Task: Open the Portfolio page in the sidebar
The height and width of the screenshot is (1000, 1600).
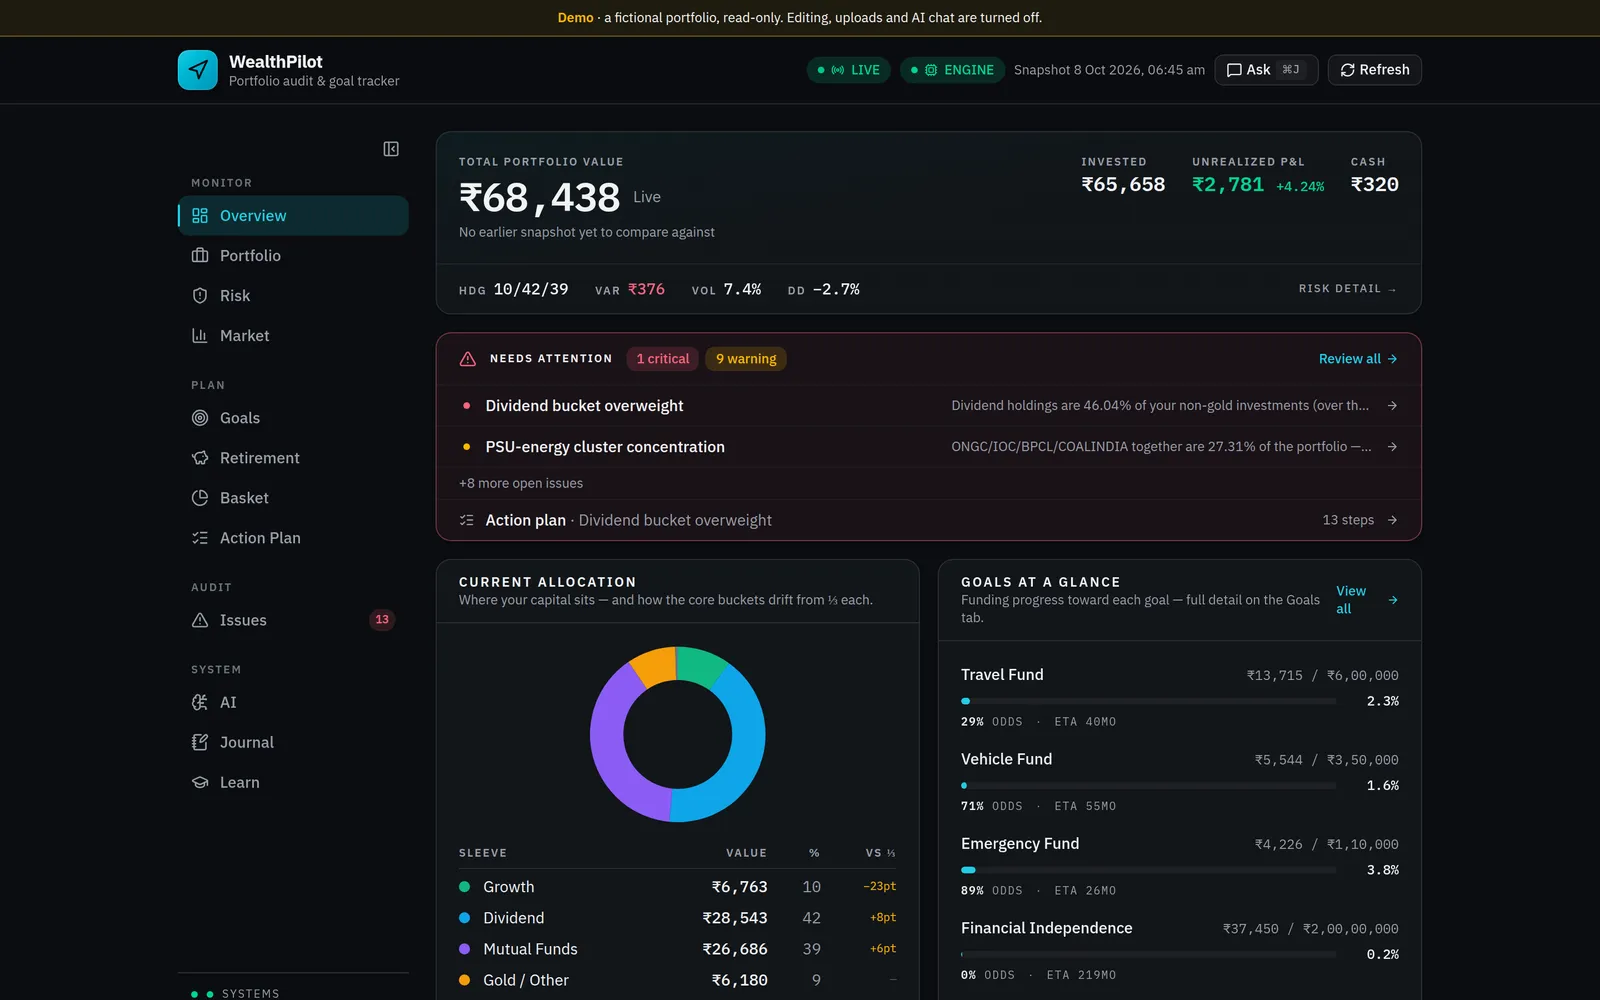Action: pyautogui.click(x=293, y=256)
